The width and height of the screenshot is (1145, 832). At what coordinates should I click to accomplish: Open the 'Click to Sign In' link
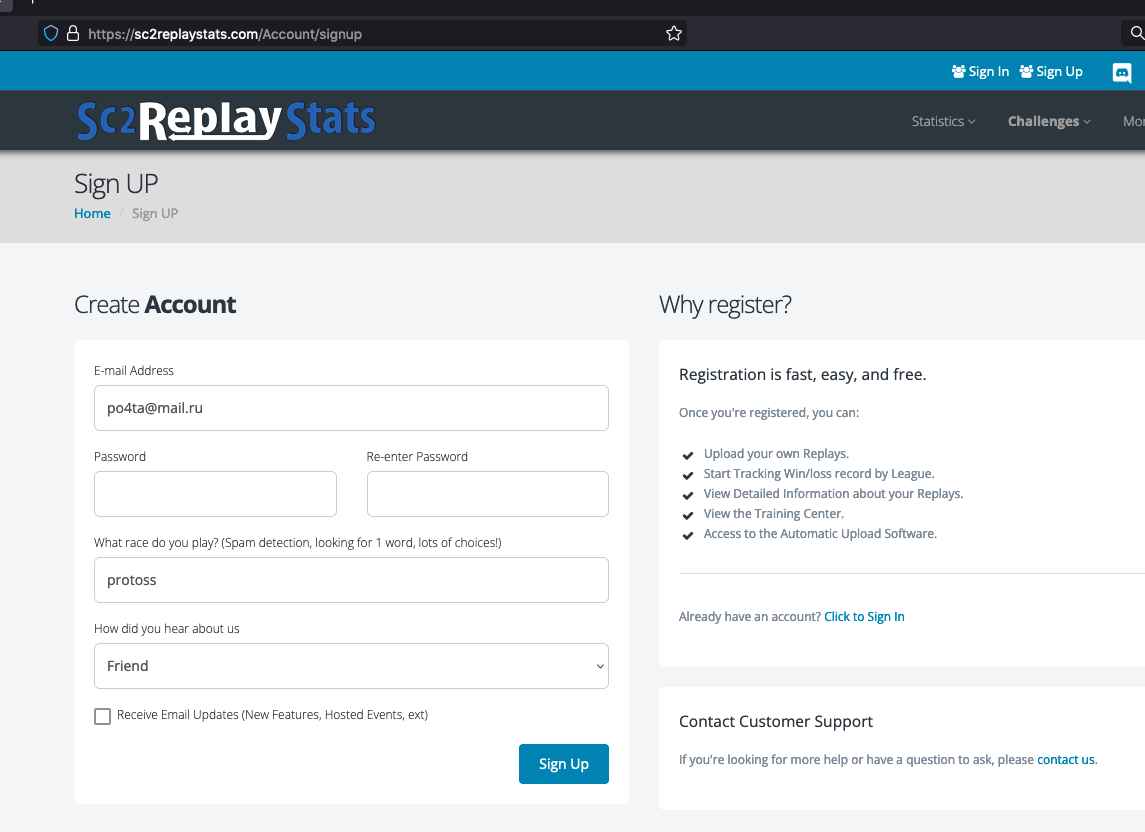coord(864,617)
